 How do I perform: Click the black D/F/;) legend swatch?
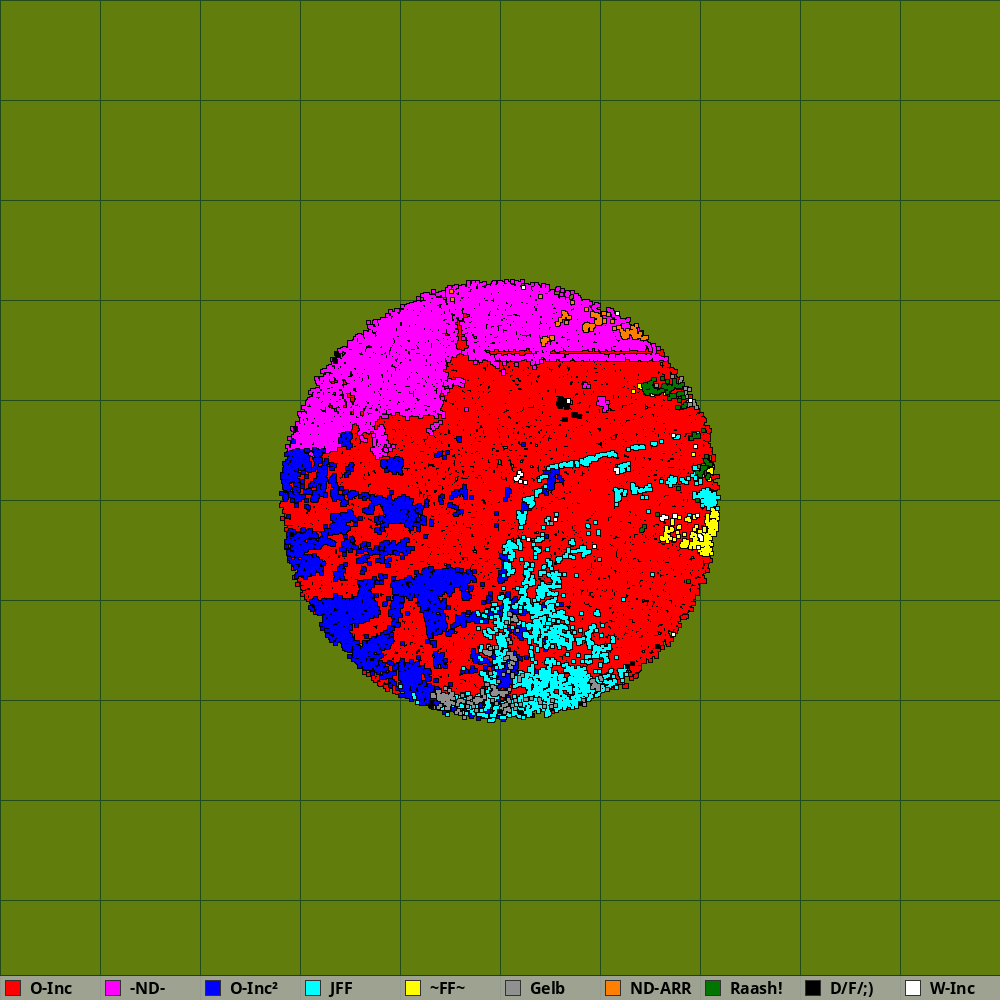[813, 988]
